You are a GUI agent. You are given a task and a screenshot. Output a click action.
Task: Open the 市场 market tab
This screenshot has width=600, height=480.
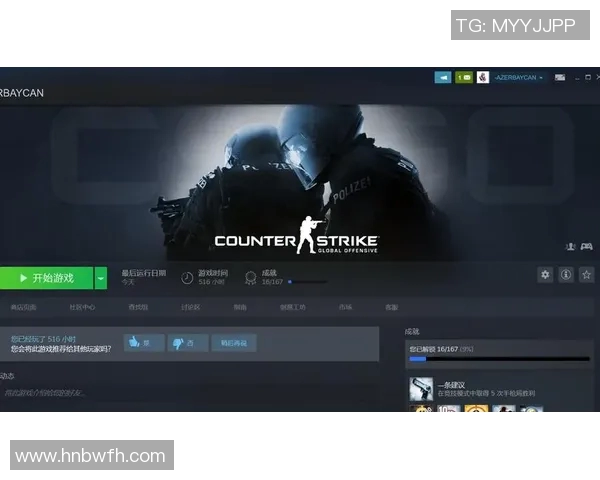coord(345,307)
